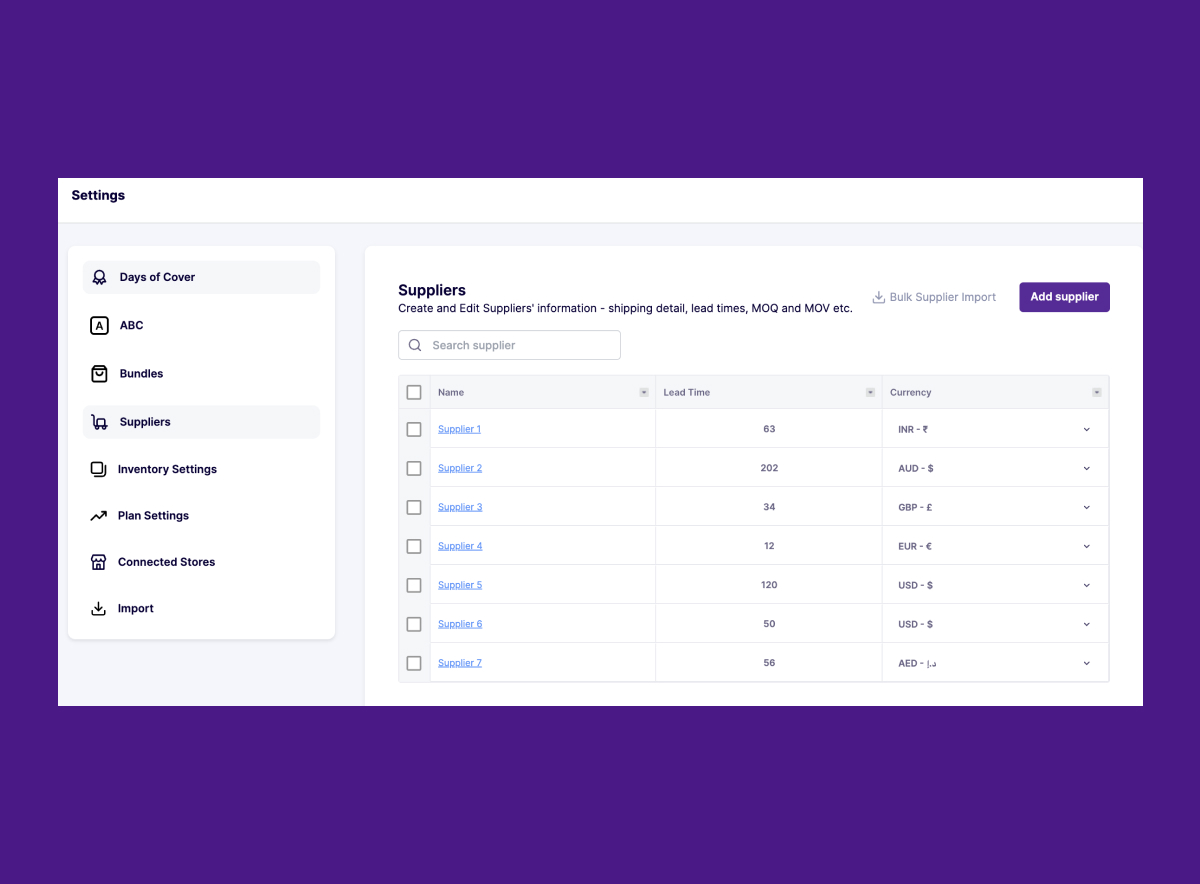Tick the Supplier 5 checkbox
Image resolution: width=1200 pixels, height=884 pixels.
(x=414, y=585)
